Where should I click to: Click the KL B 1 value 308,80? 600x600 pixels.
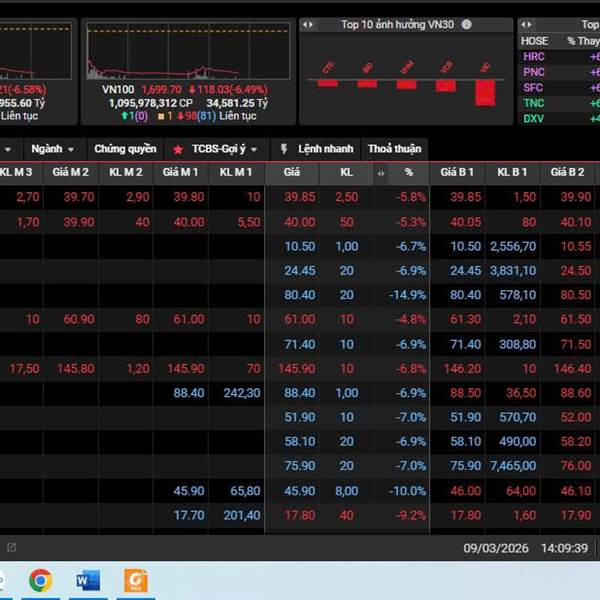coord(517,344)
